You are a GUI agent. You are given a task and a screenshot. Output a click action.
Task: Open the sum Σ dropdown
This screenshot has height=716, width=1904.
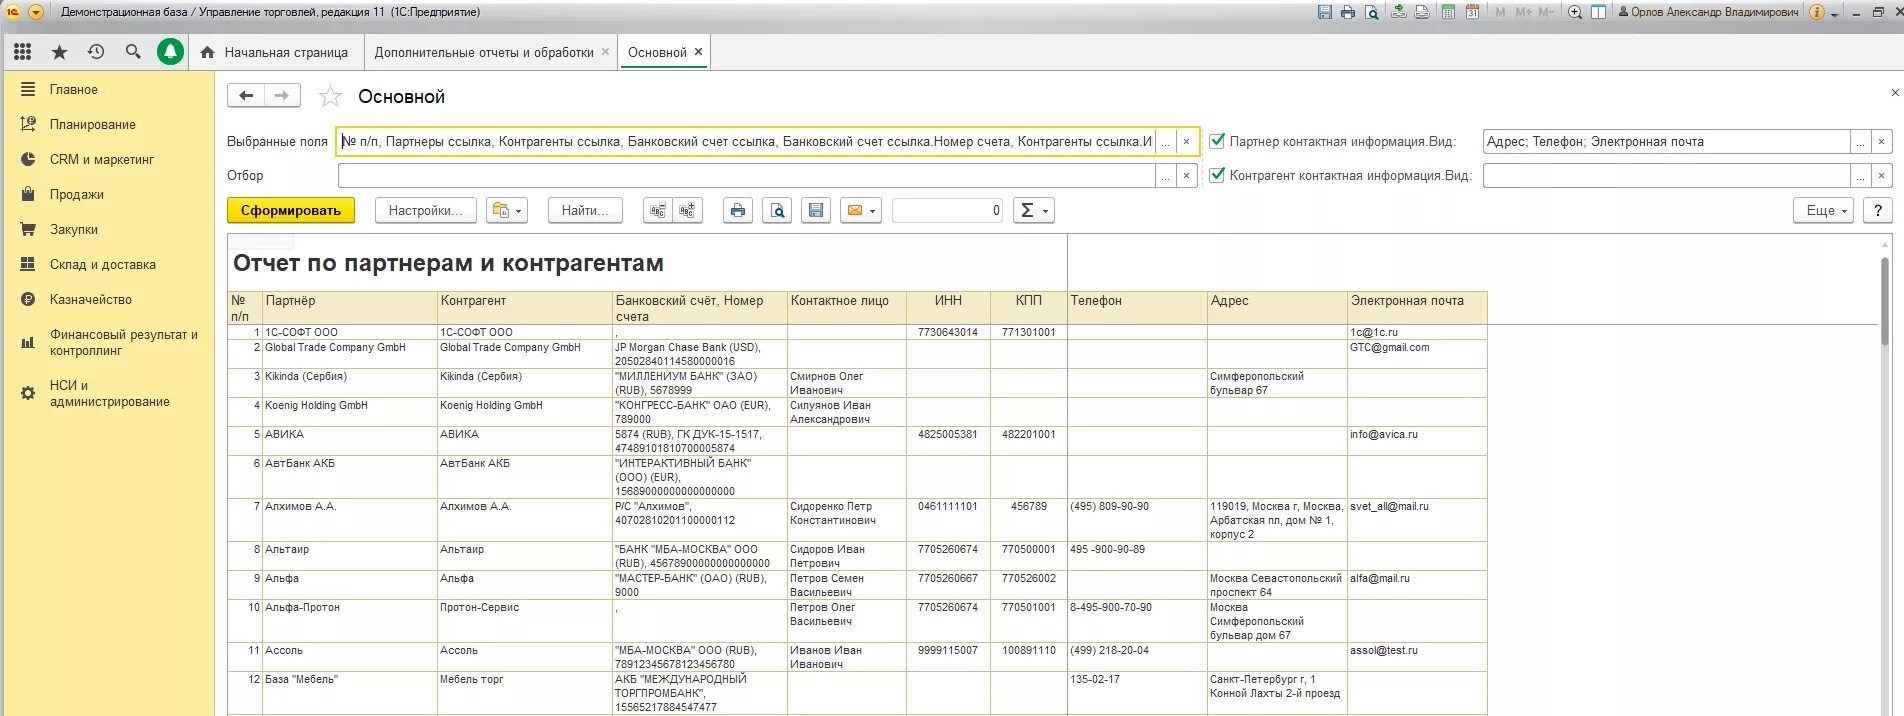pyautogui.click(x=1033, y=210)
